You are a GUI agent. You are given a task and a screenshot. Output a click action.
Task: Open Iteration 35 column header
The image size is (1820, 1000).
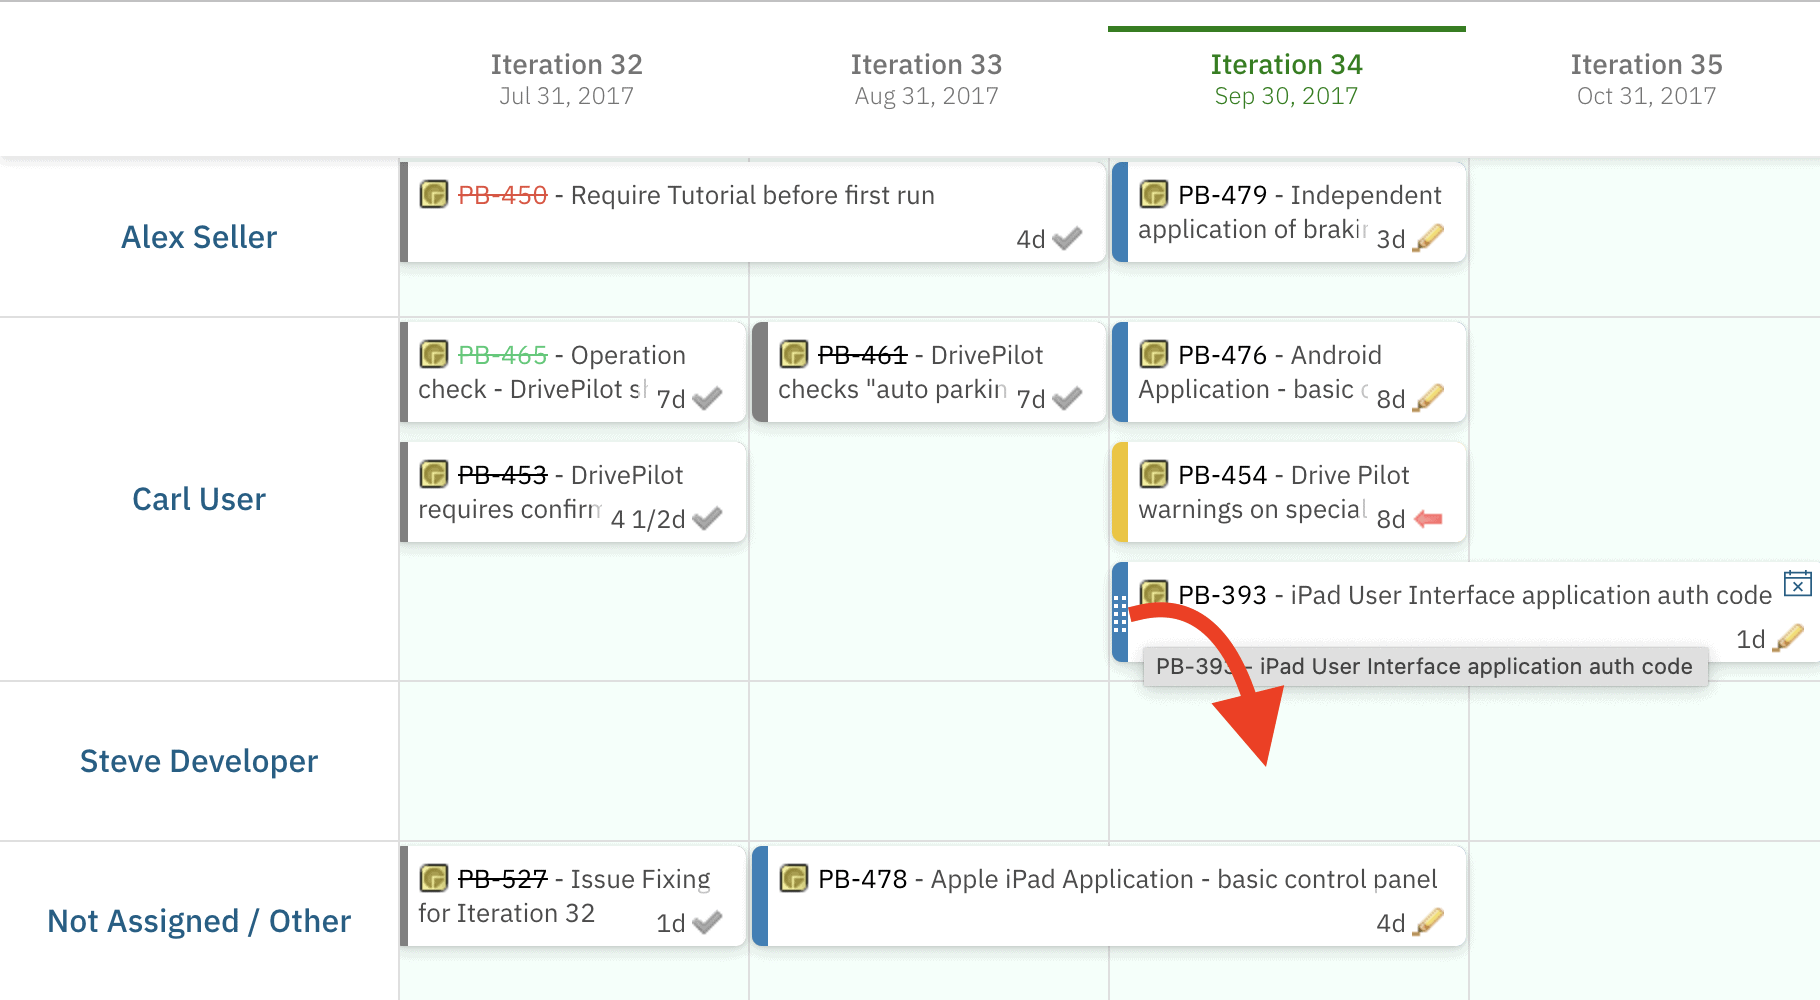[1646, 79]
